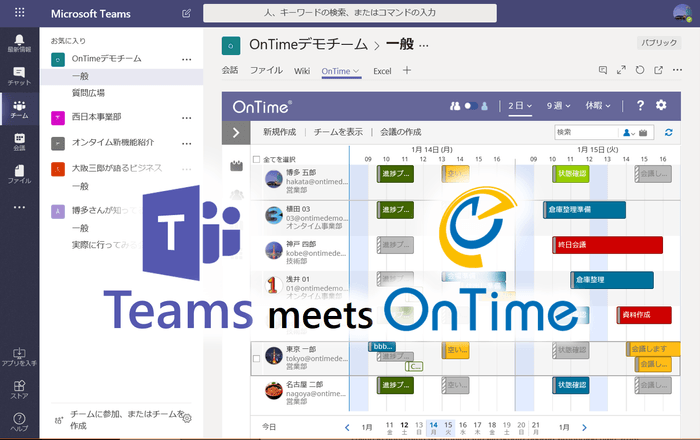Click the OnTime 検索 search field
This screenshot has height=440, width=700.
click(586, 132)
